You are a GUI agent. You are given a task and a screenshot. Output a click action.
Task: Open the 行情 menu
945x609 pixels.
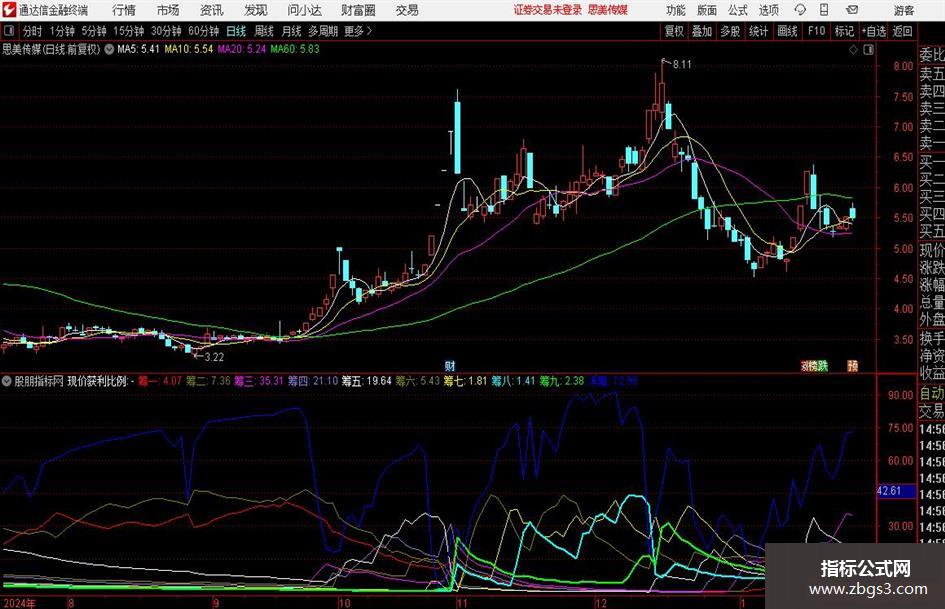124,10
